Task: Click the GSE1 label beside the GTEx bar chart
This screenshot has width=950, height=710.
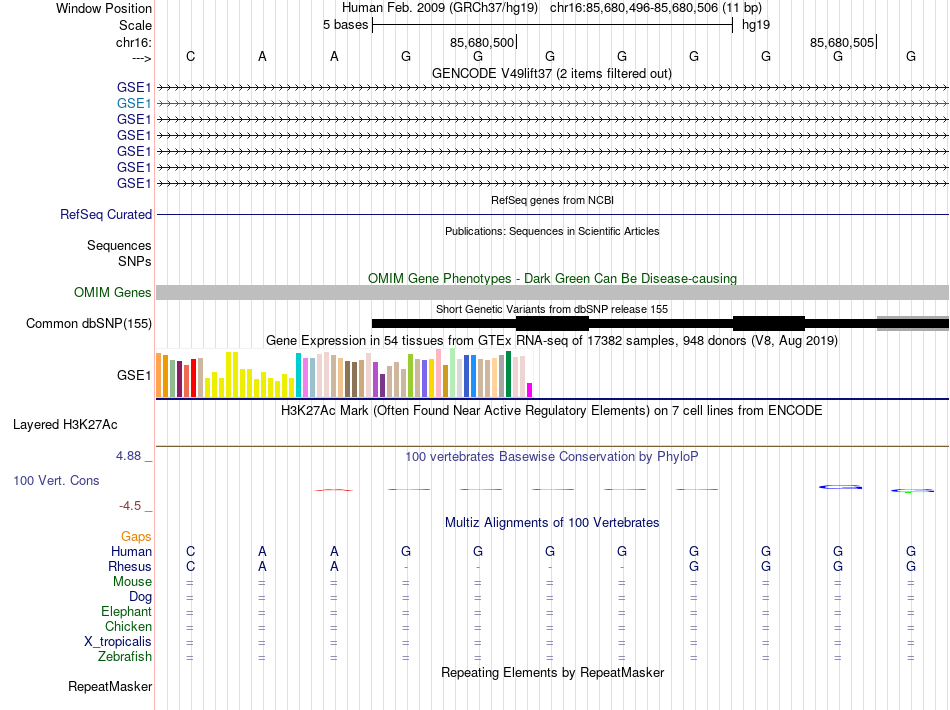Action: click(134, 376)
